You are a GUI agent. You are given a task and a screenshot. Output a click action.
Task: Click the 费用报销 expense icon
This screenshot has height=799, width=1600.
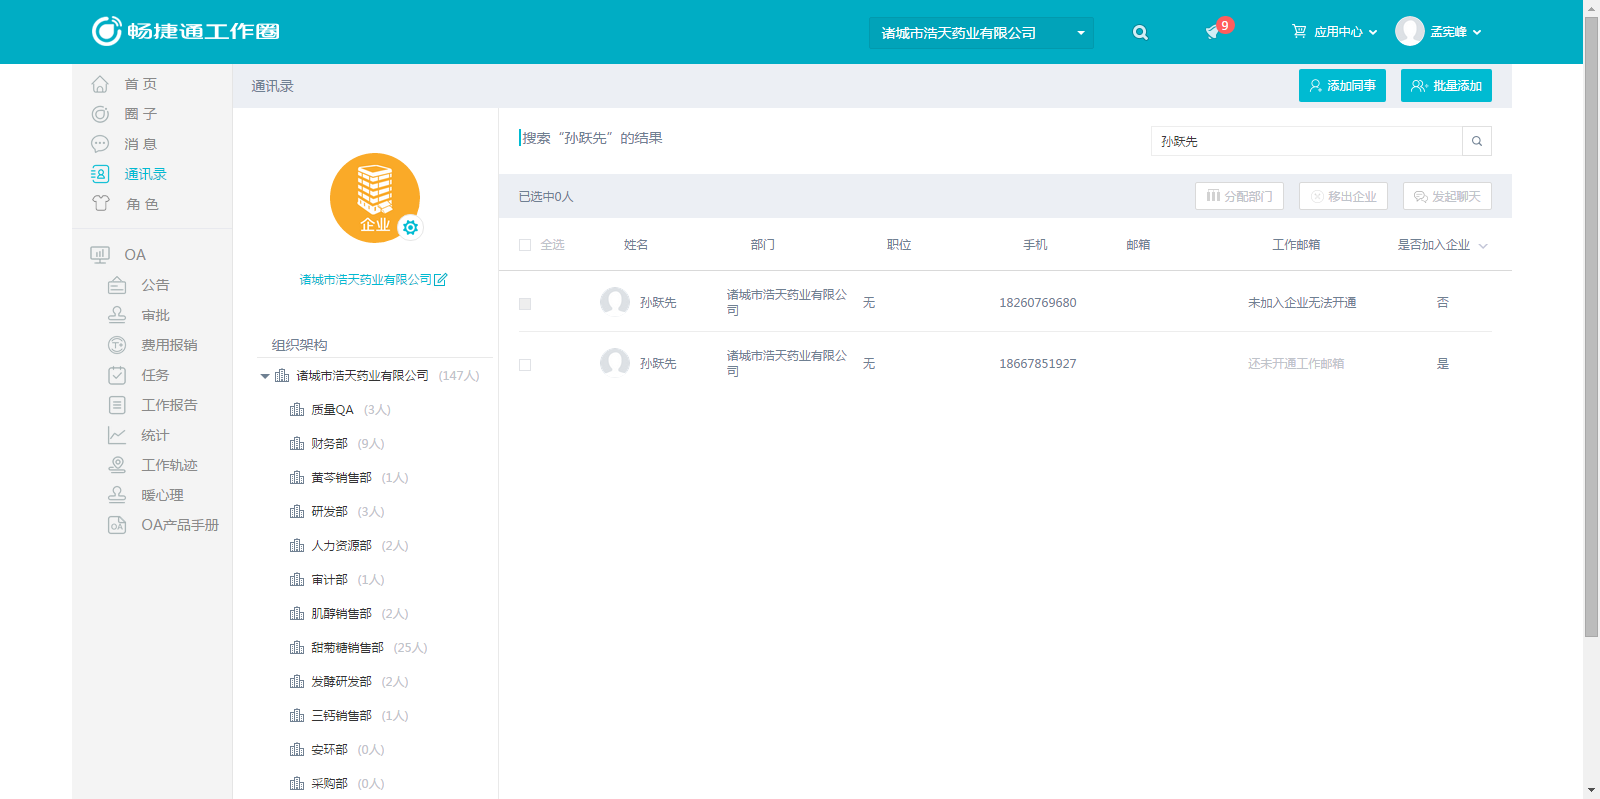tap(117, 345)
